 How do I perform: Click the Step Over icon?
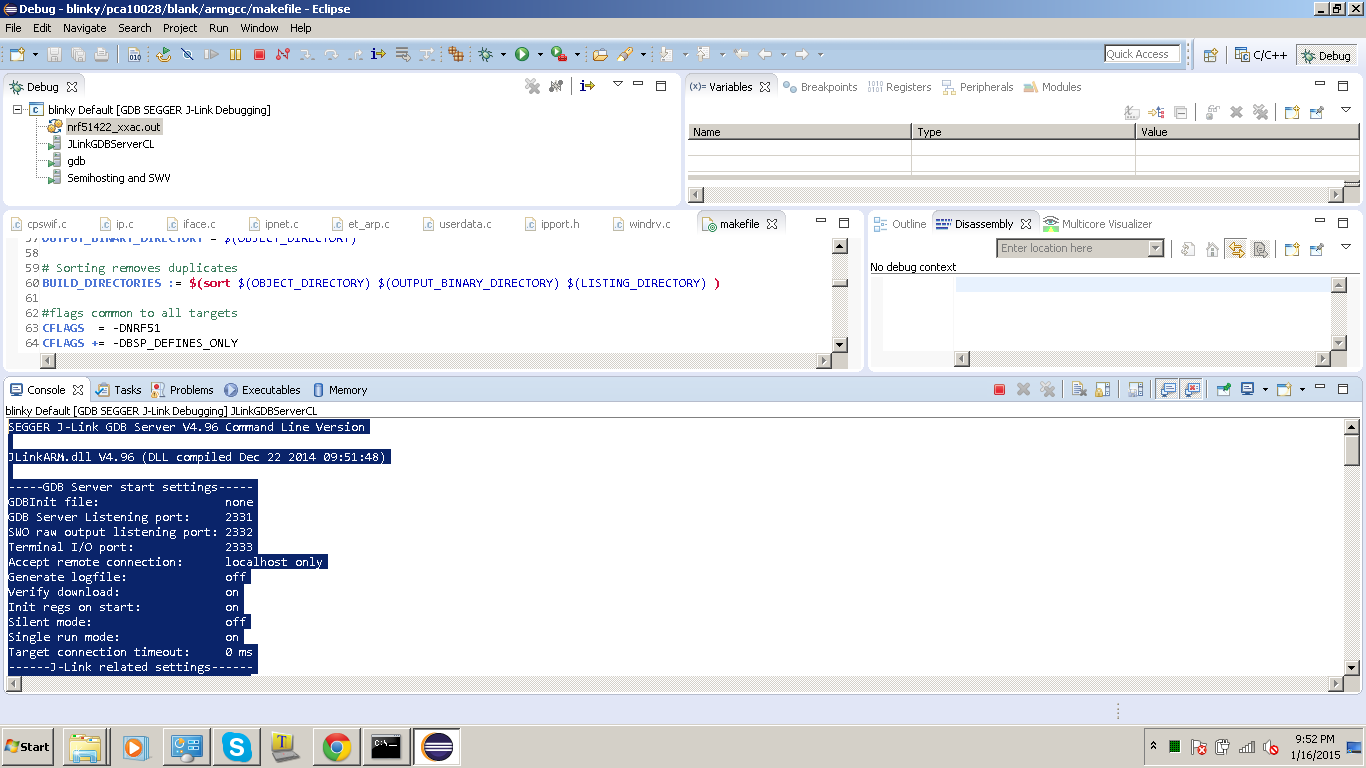point(331,54)
